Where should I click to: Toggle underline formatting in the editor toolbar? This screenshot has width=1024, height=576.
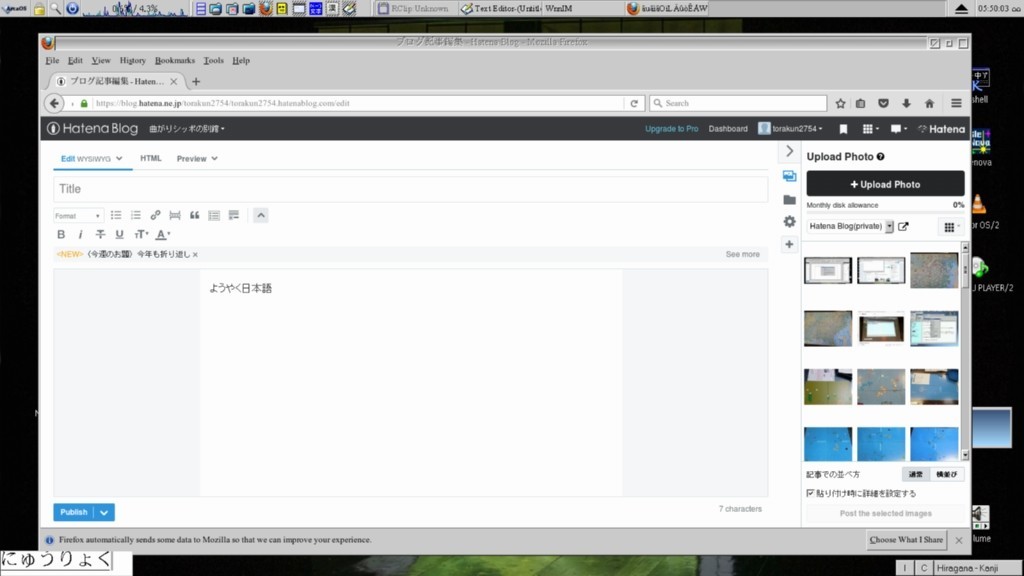pyautogui.click(x=120, y=234)
